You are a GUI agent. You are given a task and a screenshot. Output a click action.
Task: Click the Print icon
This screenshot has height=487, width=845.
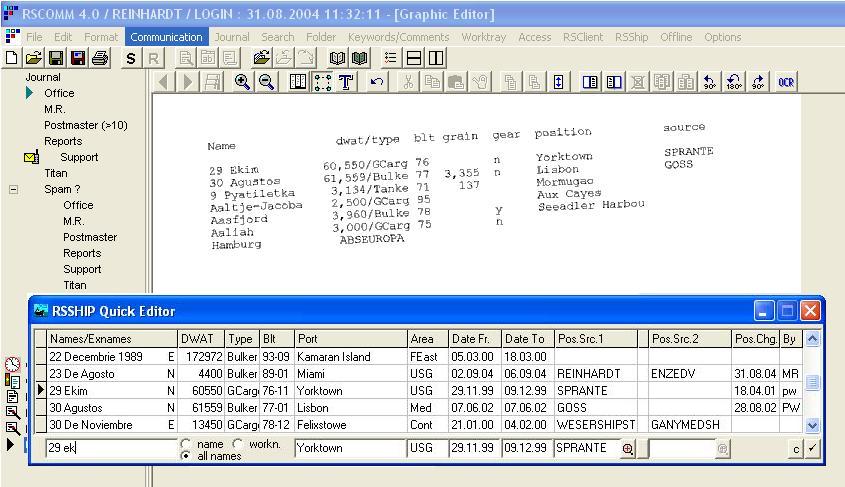tap(100, 58)
